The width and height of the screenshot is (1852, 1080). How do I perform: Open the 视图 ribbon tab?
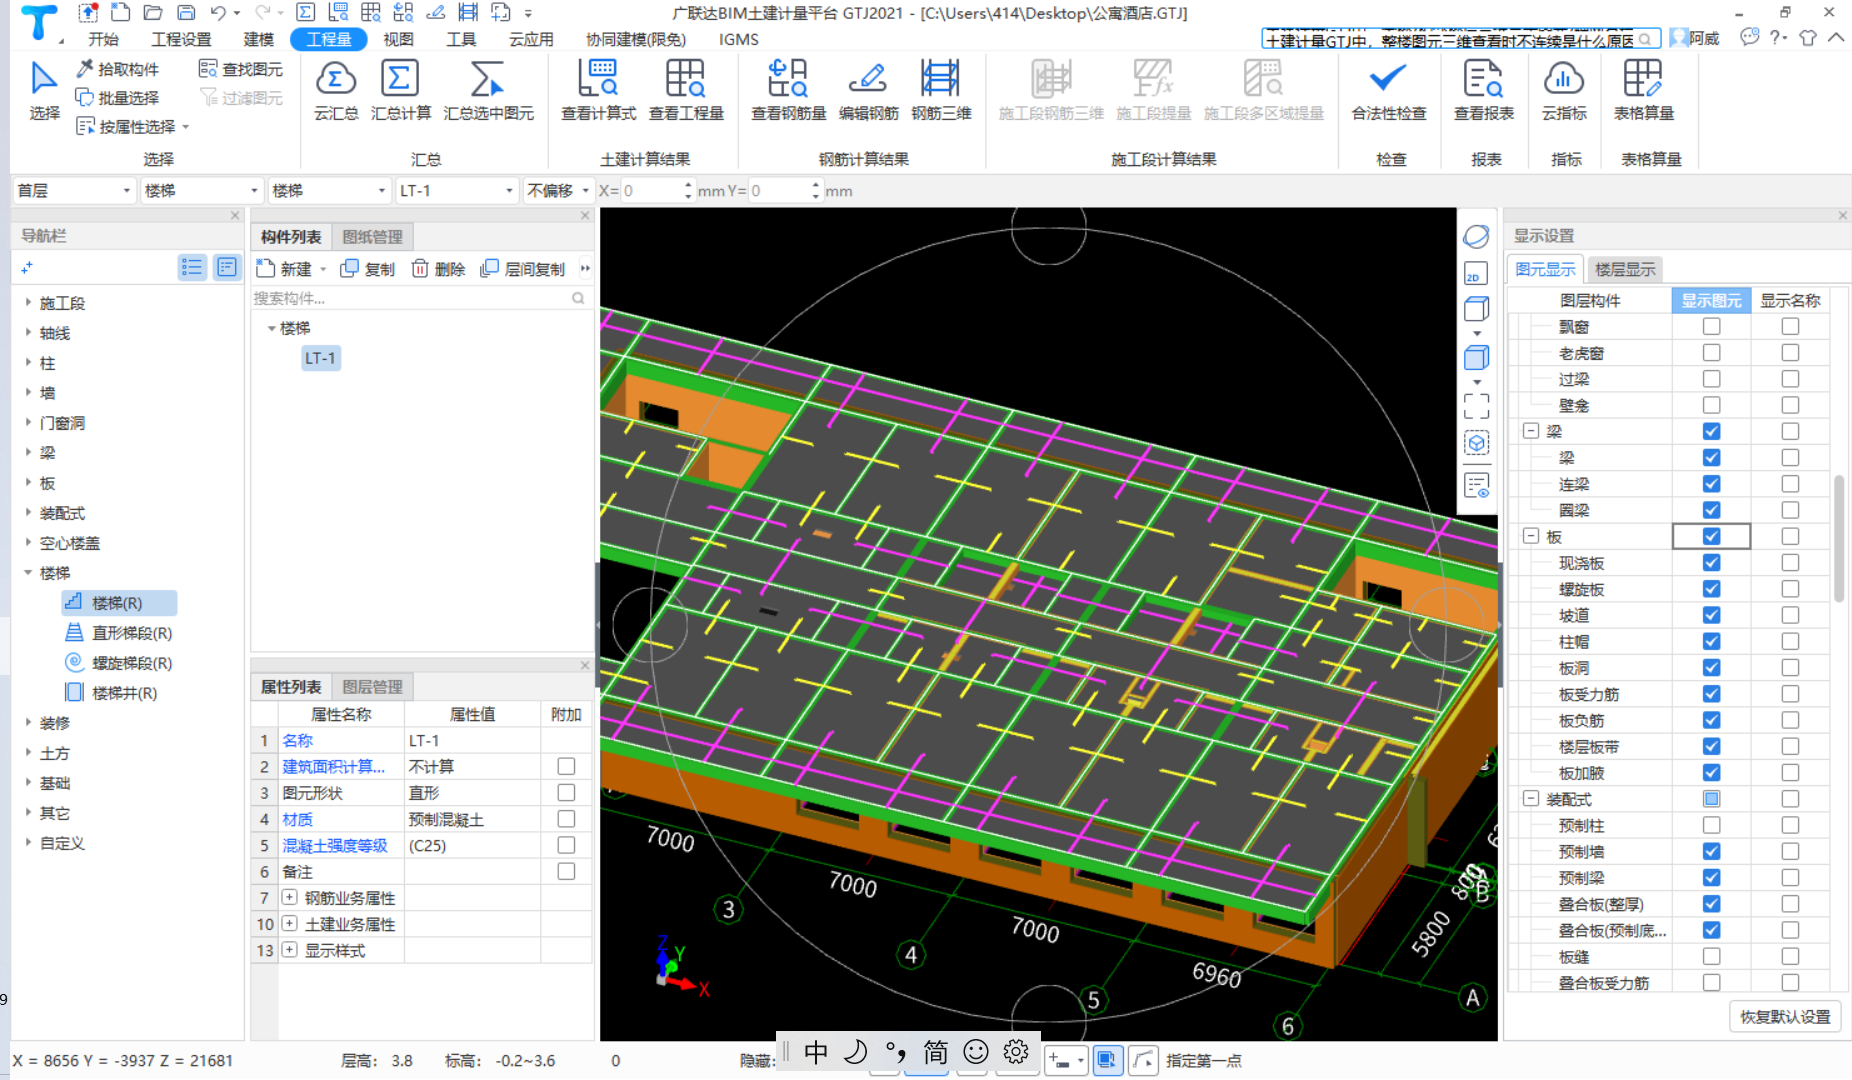[x=398, y=39]
